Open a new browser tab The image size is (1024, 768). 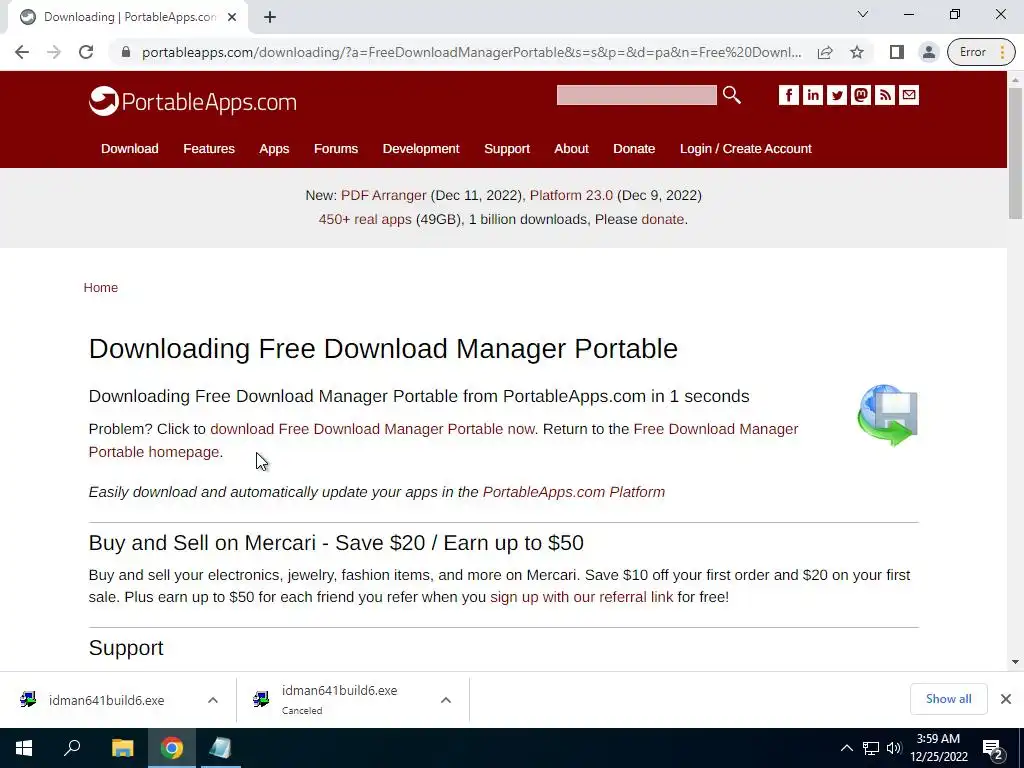point(270,18)
